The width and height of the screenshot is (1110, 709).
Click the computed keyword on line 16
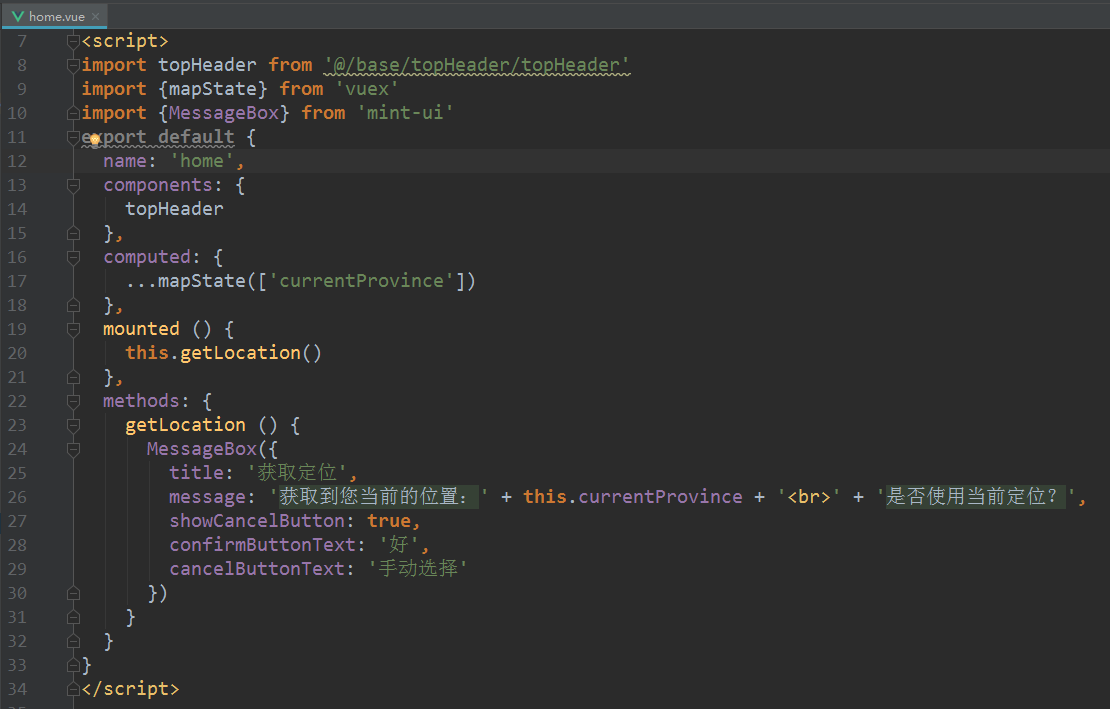[147, 258]
